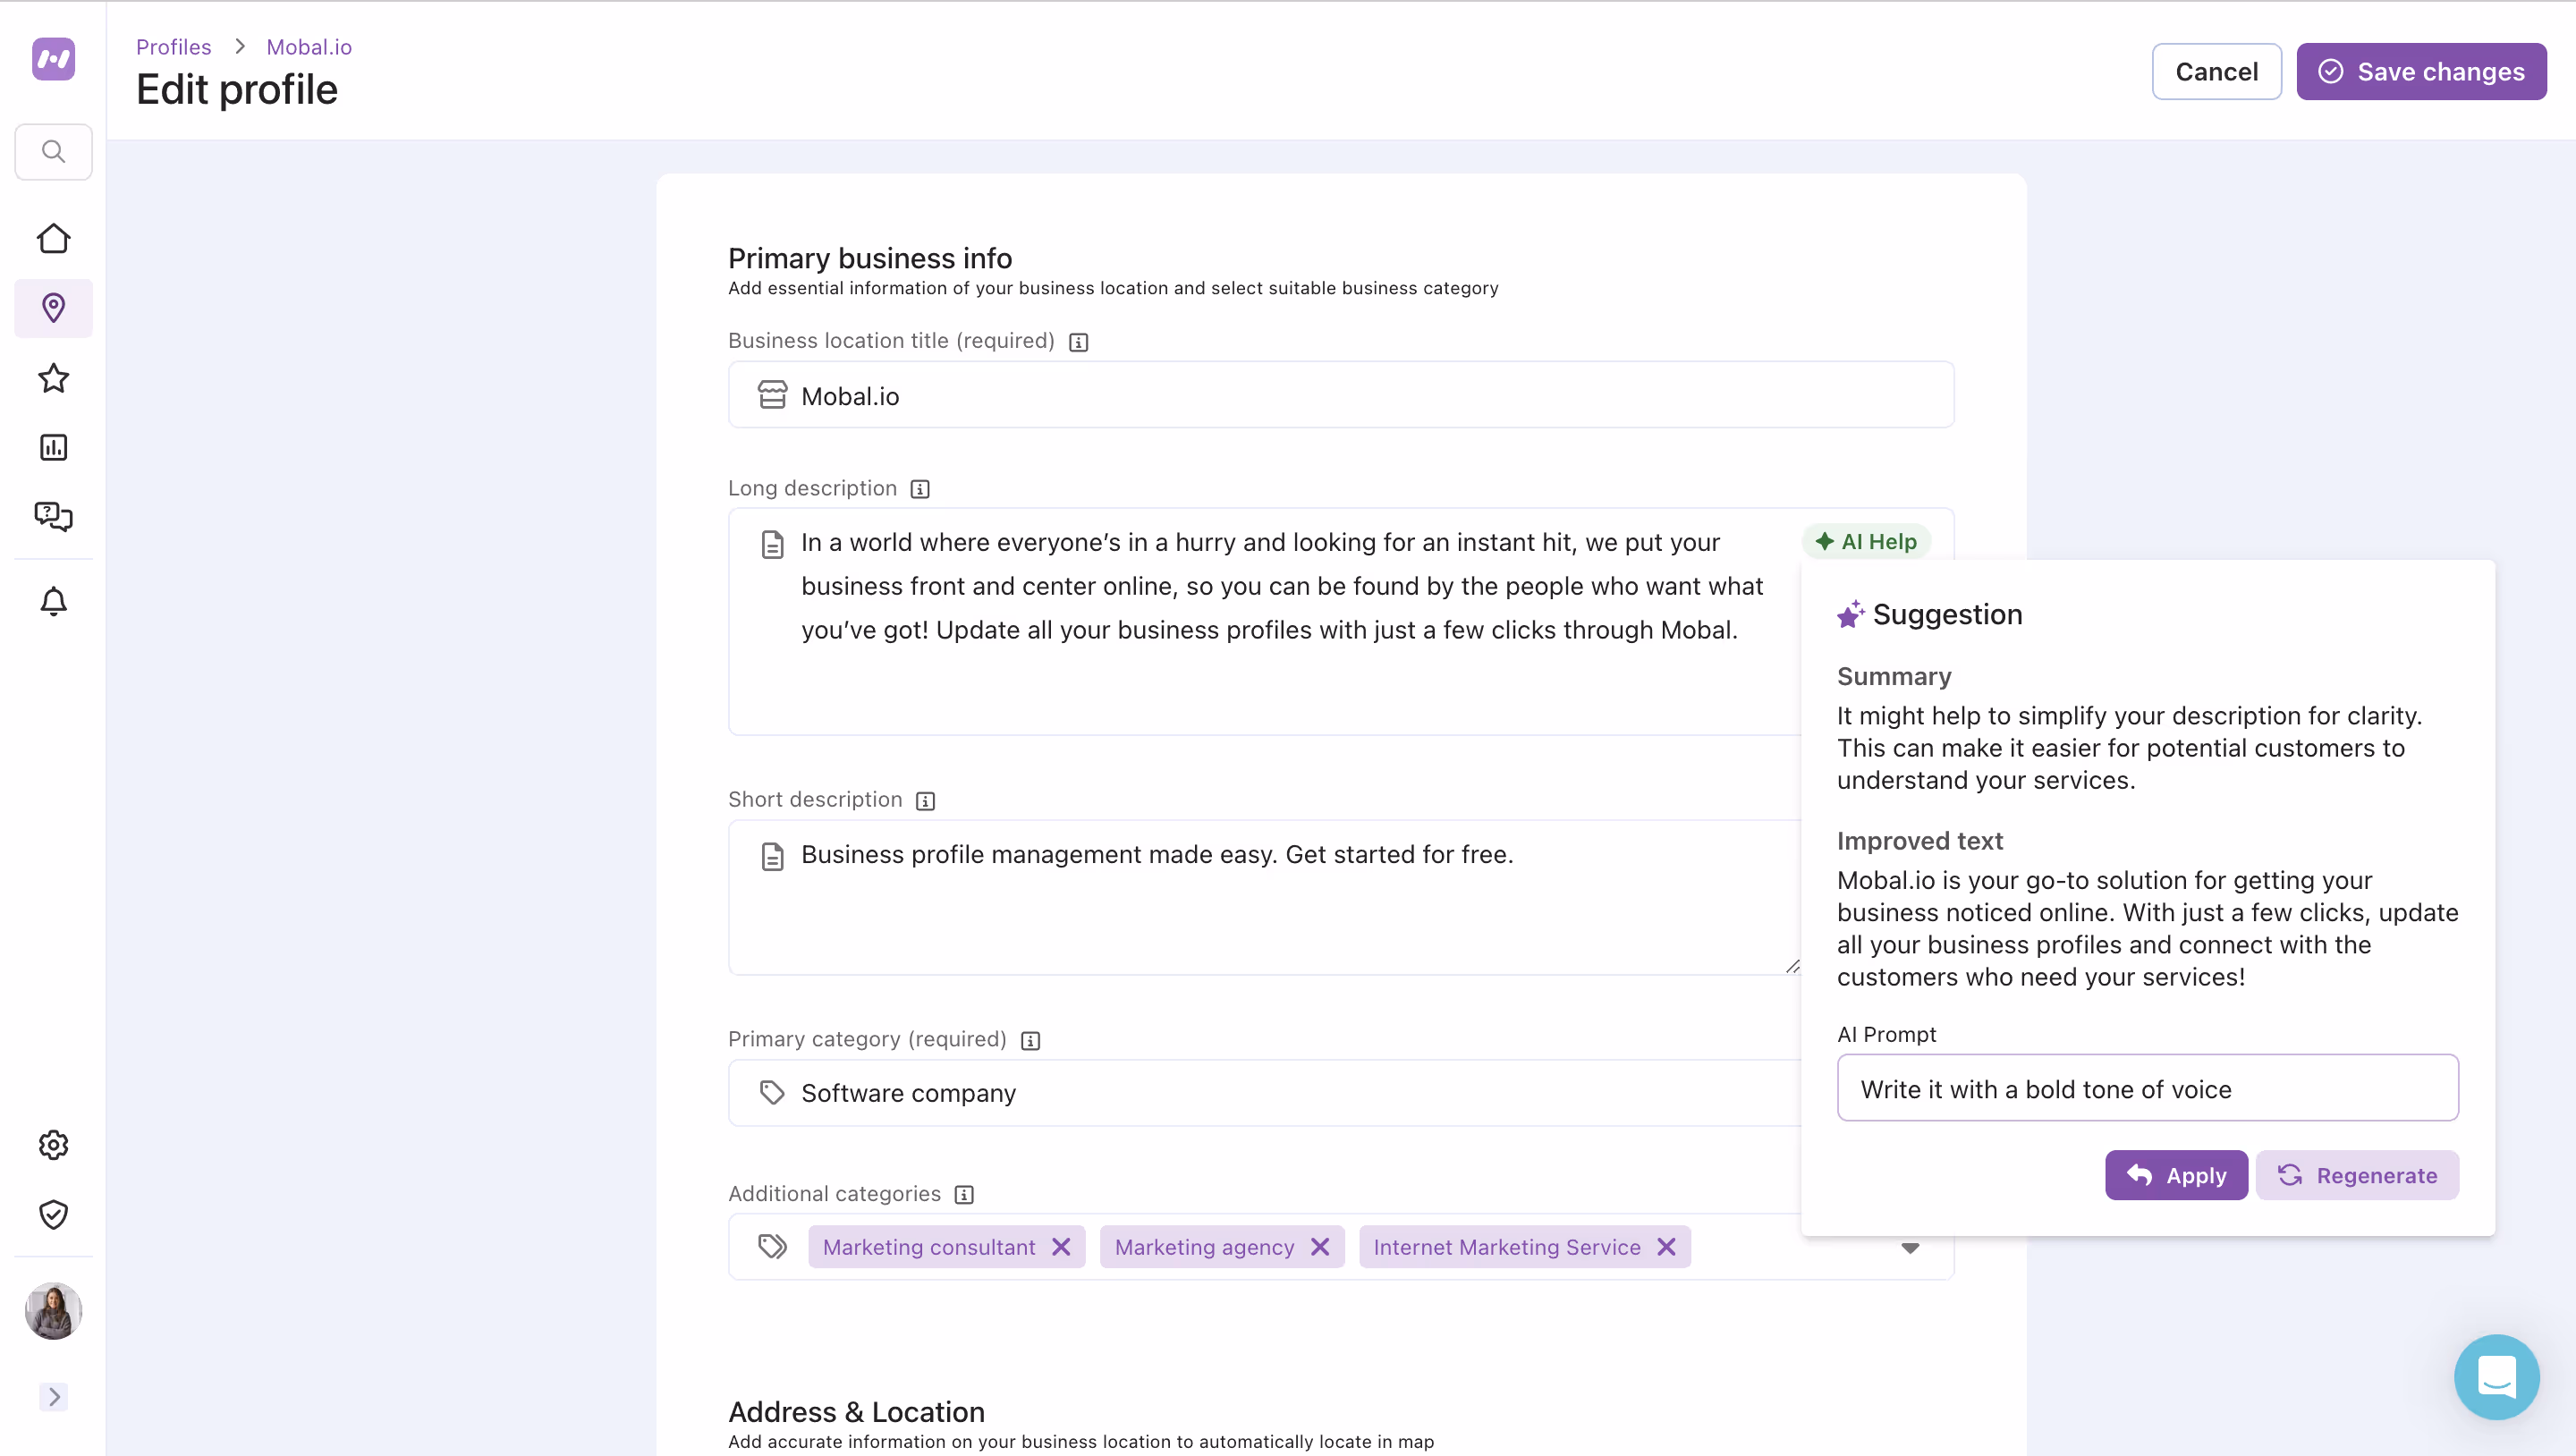Viewport: 2576px width, 1456px height.
Task: Click the AI Prompt input field
Action: point(2147,1088)
